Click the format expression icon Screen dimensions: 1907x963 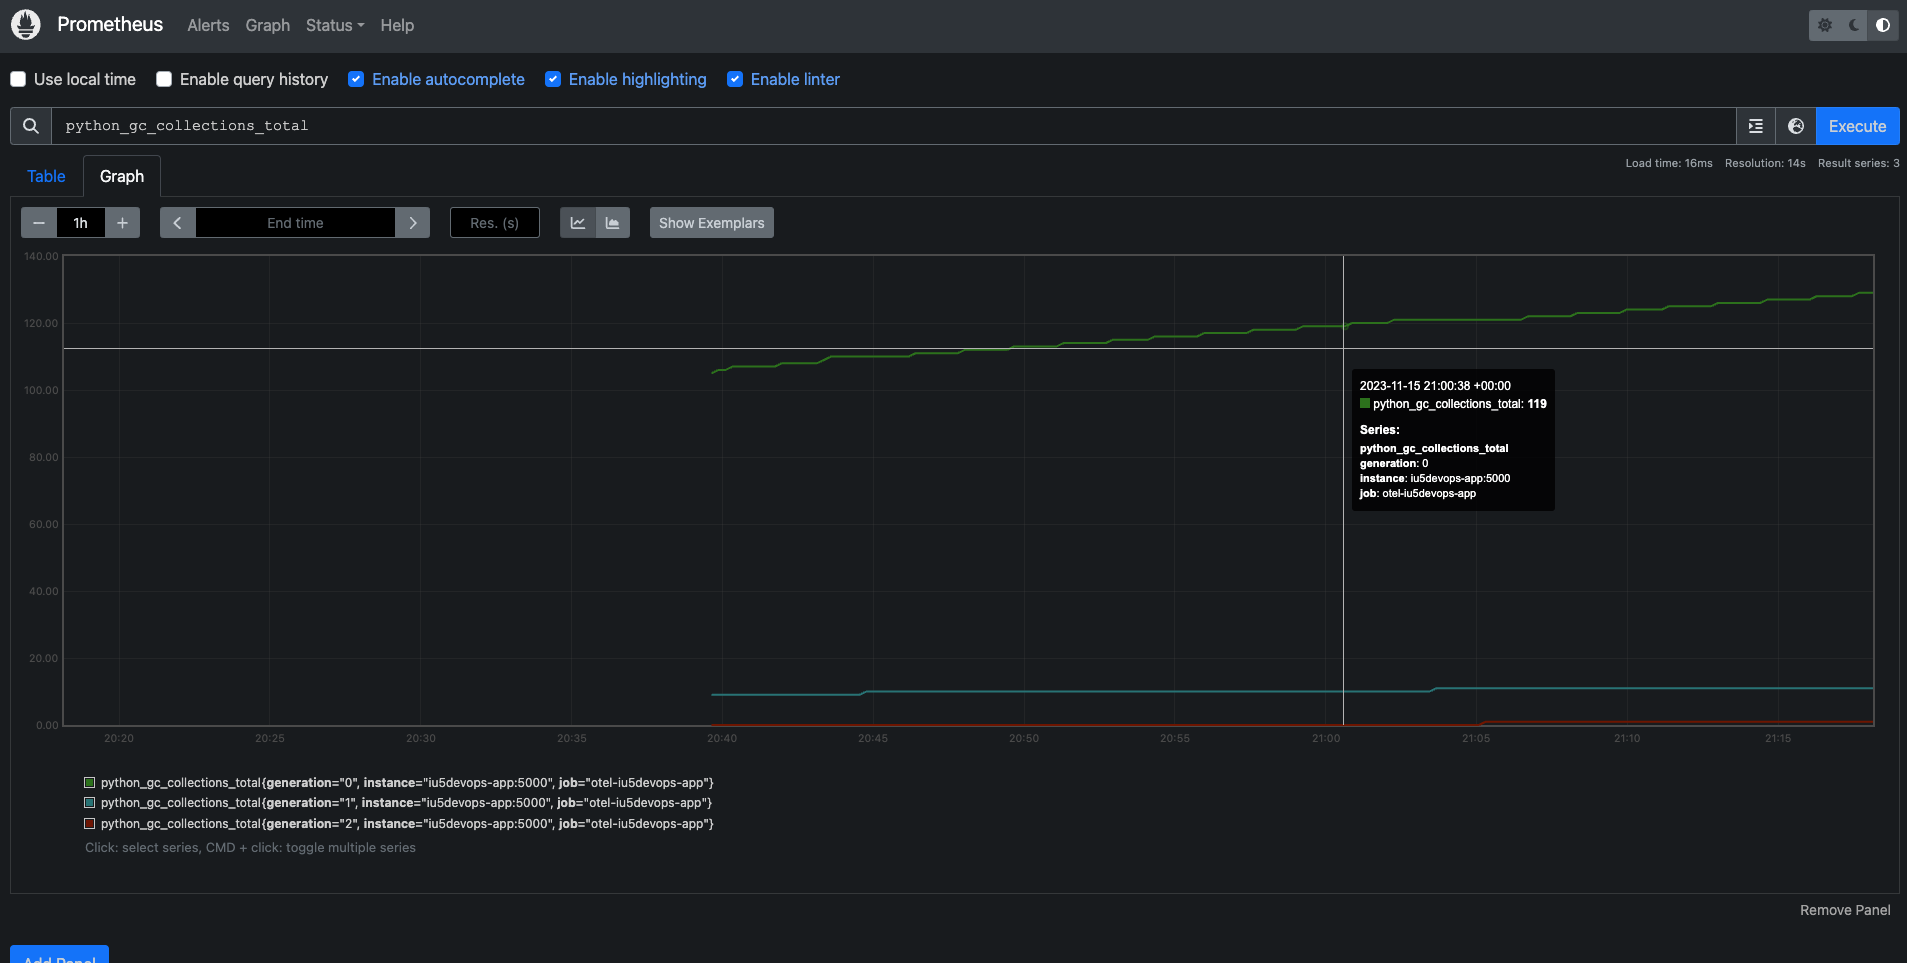point(1755,126)
